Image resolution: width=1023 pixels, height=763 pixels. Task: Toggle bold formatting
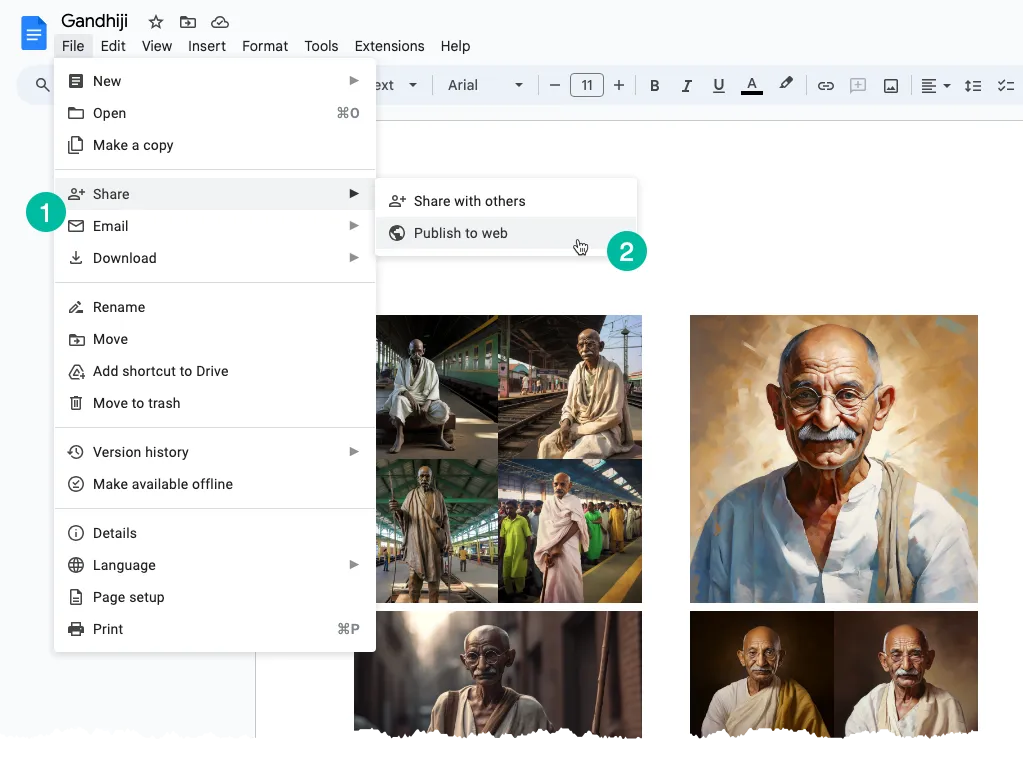click(654, 85)
